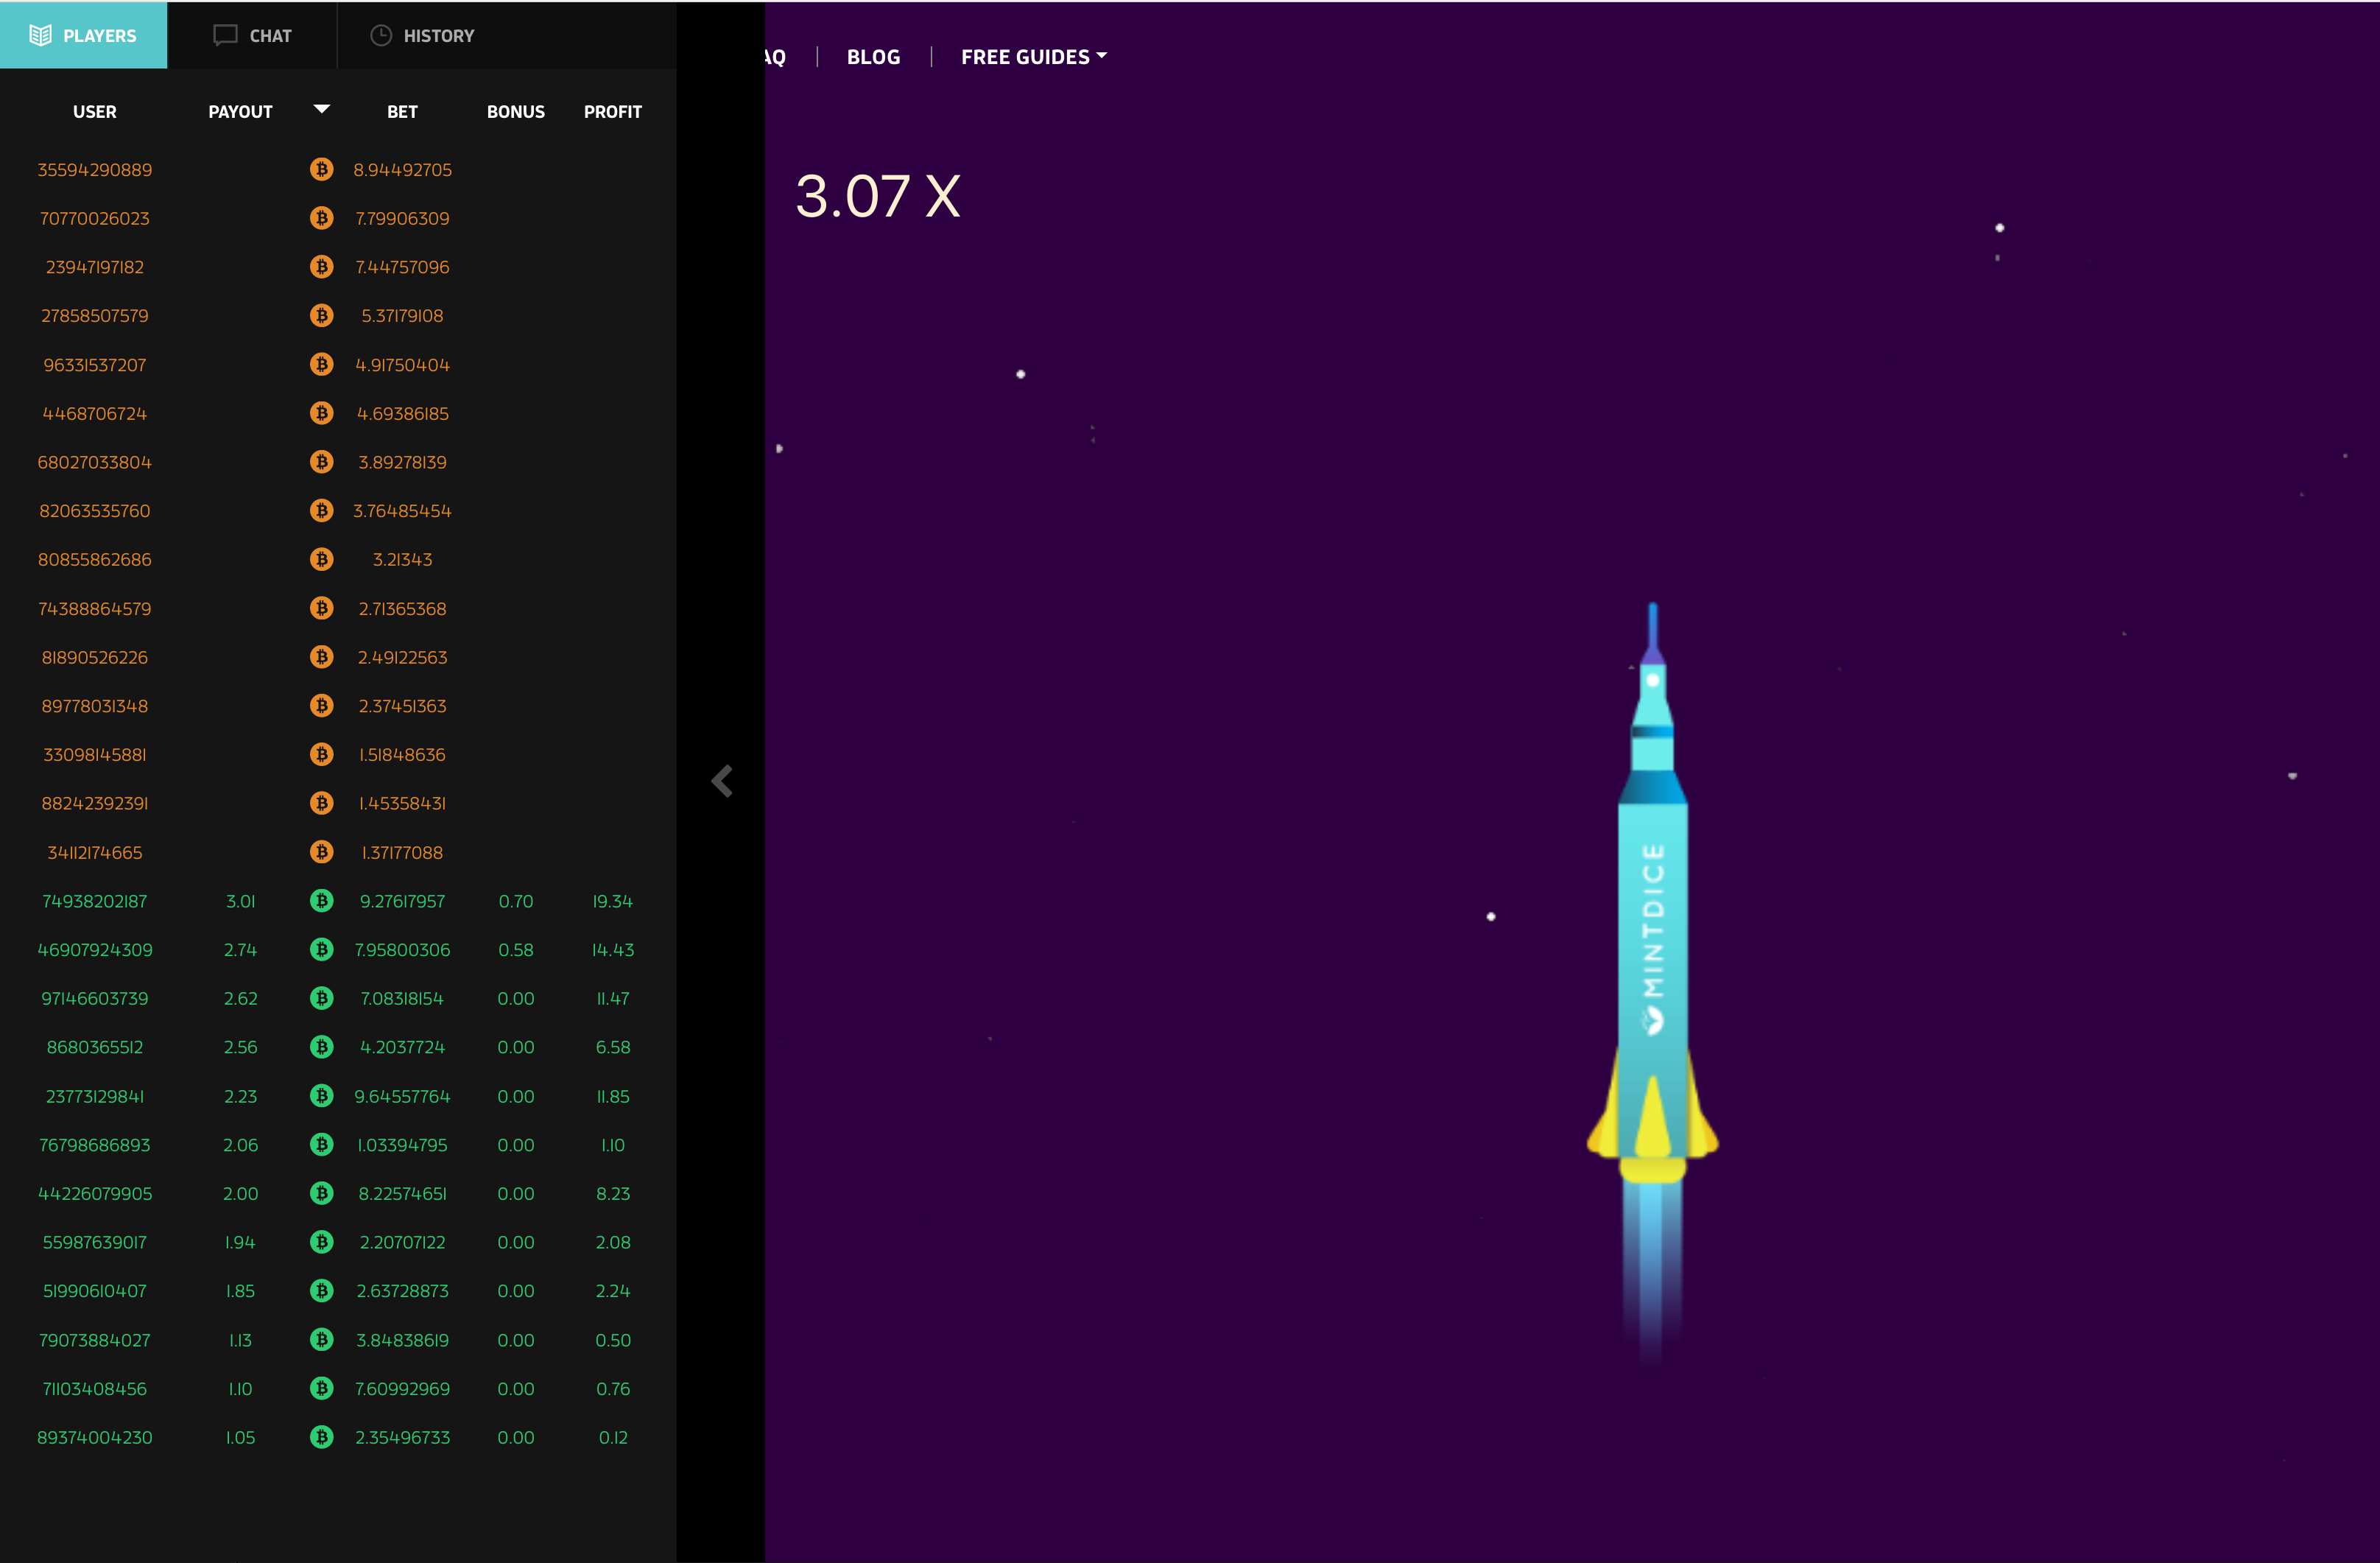This screenshot has height=1563, width=2380.
Task: Click Bitcoin icon for user 89778031348
Action: pos(321,706)
